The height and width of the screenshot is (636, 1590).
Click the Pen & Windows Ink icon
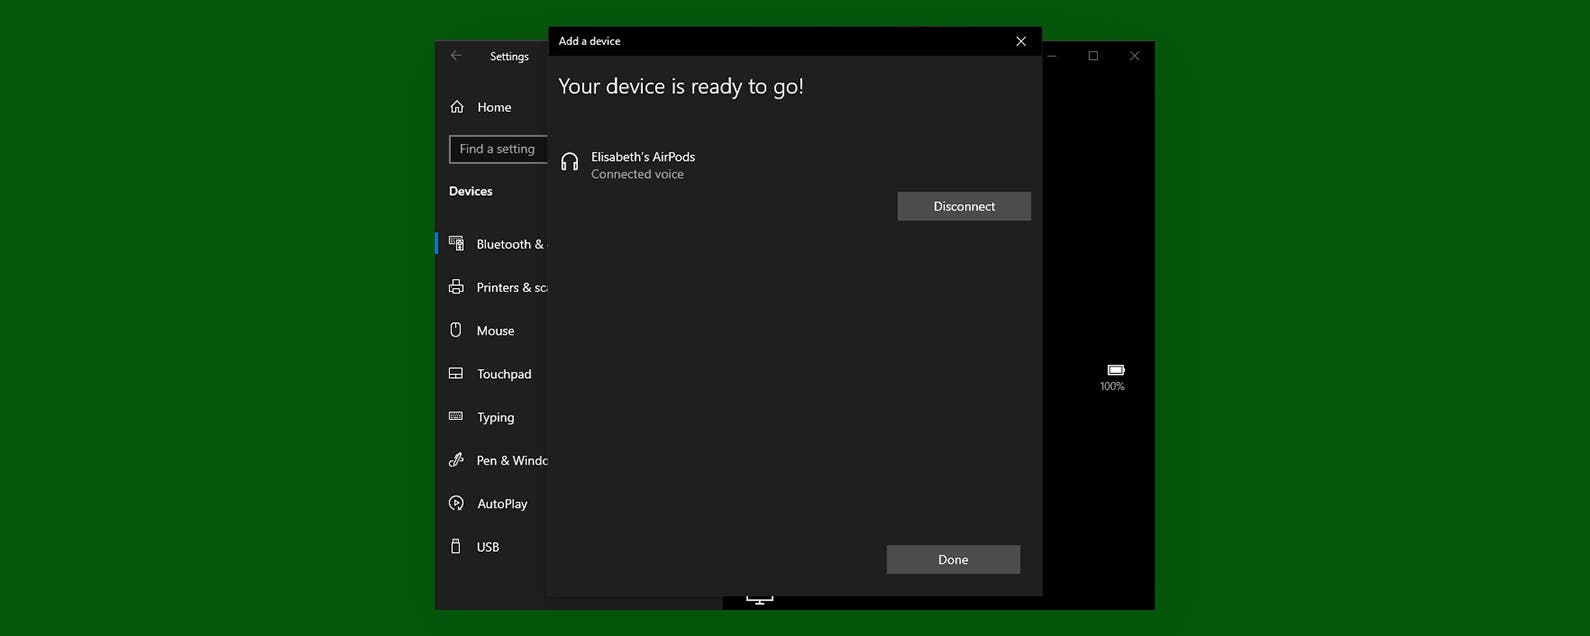(x=456, y=460)
